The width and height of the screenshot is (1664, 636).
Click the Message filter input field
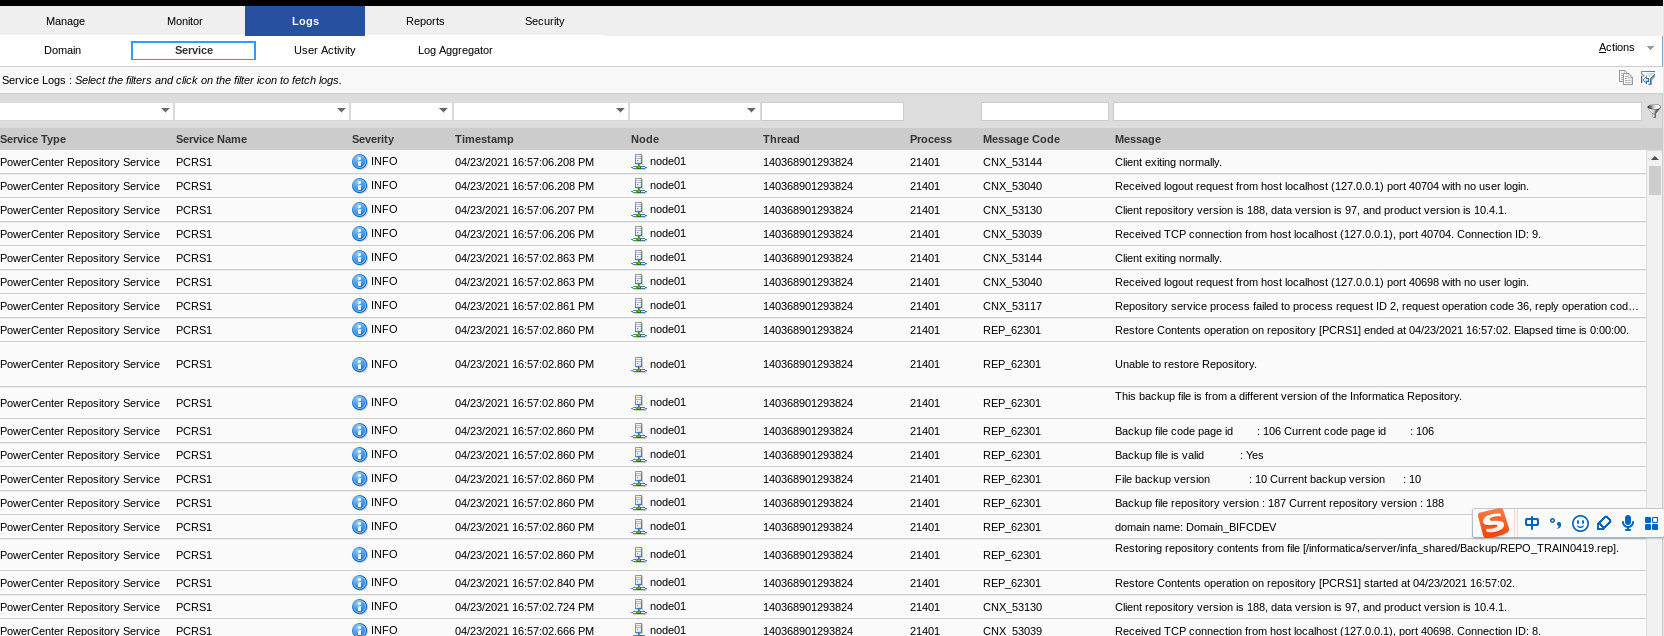(1377, 112)
